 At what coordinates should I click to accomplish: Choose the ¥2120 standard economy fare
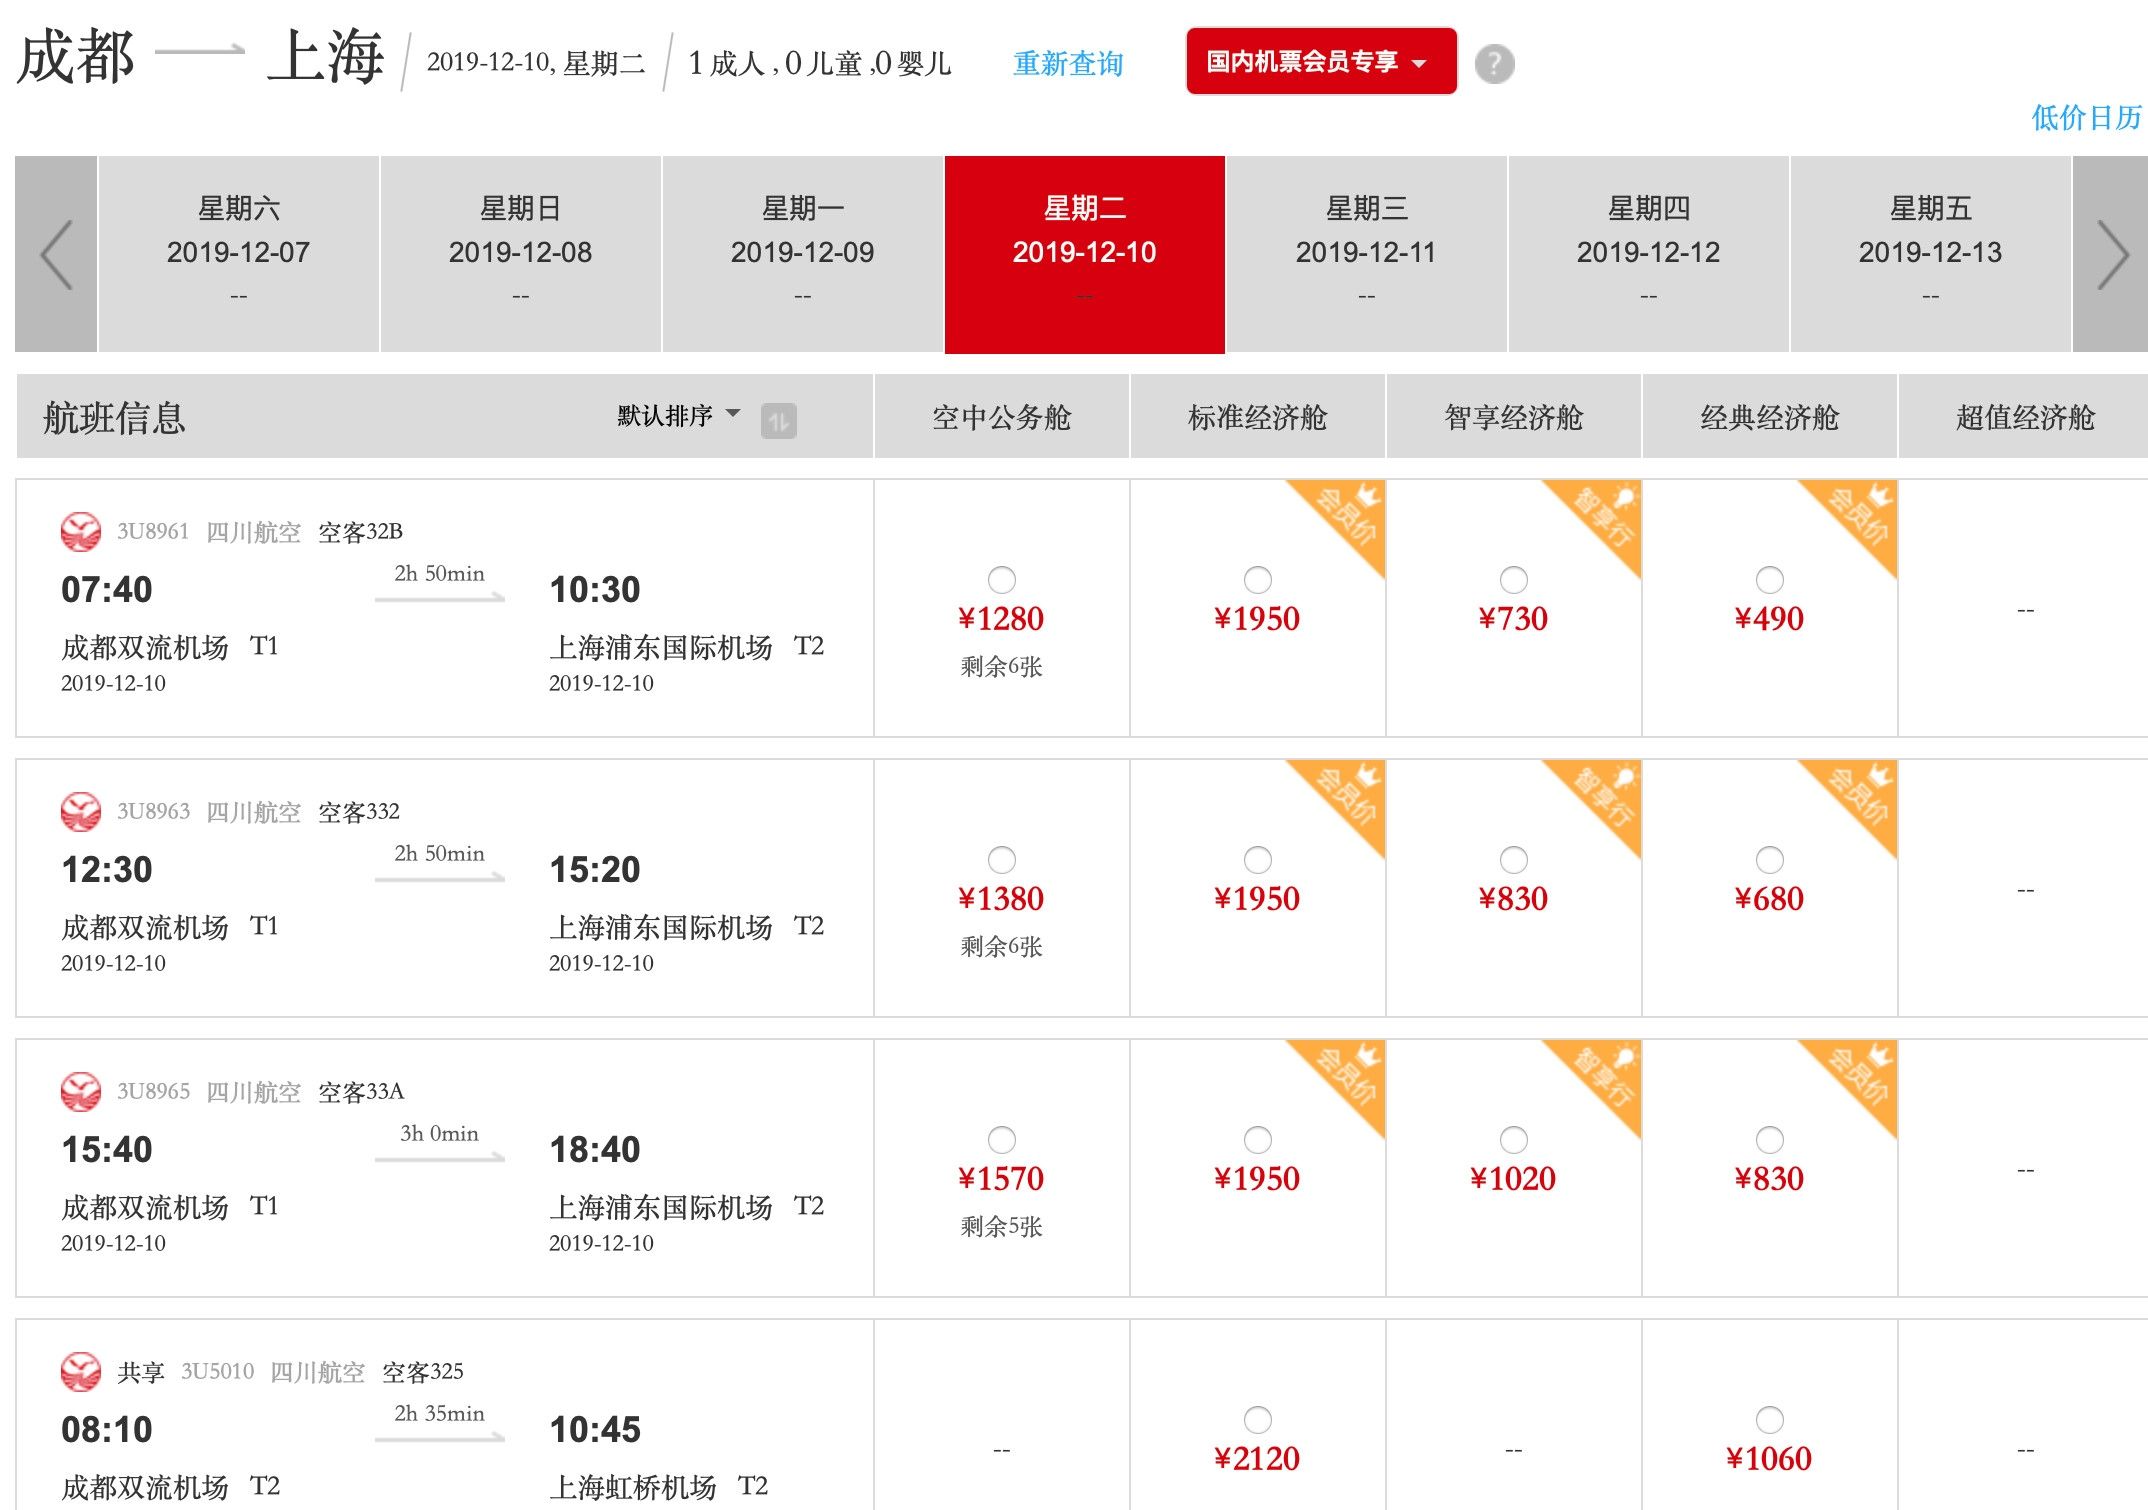[1257, 1420]
